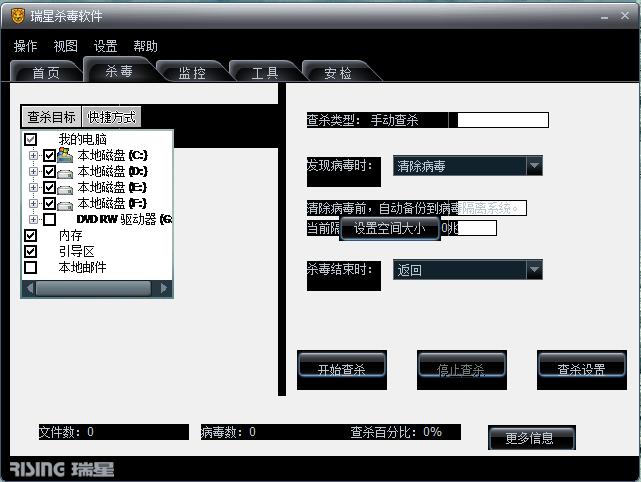Screen dimensions: 641x482
Task: Check the DVD RW 驱动器 checkbox
Action: coord(49,220)
